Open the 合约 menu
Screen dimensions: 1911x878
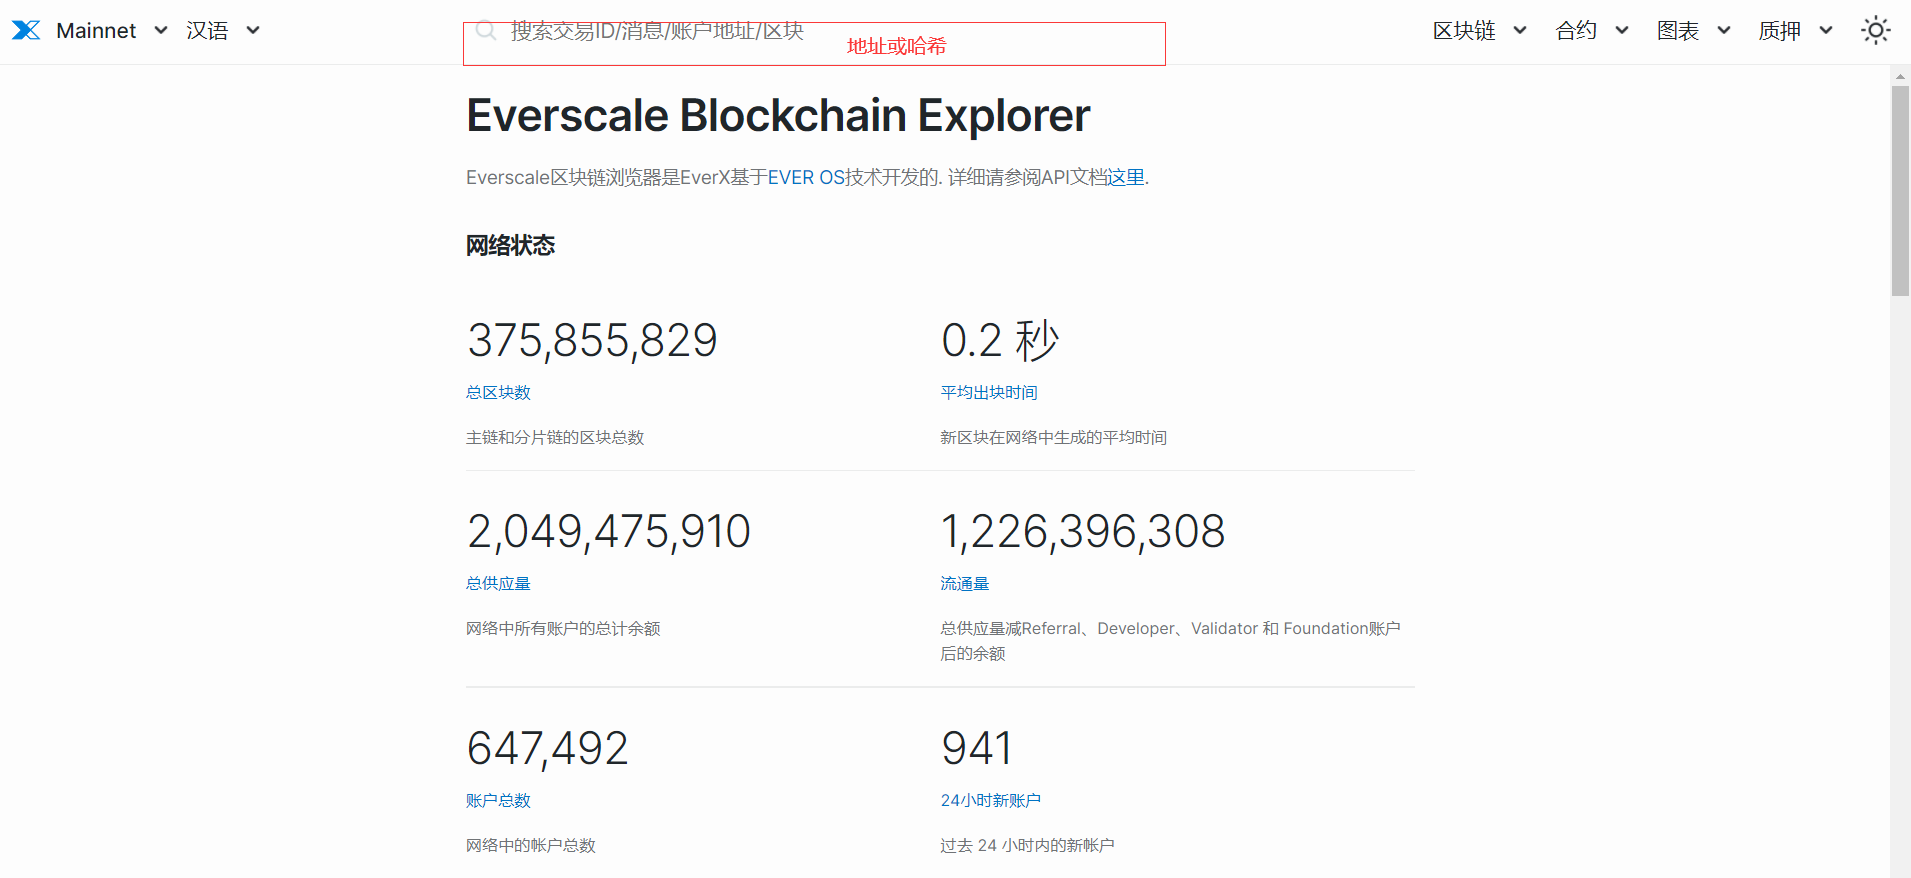[1591, 31]
